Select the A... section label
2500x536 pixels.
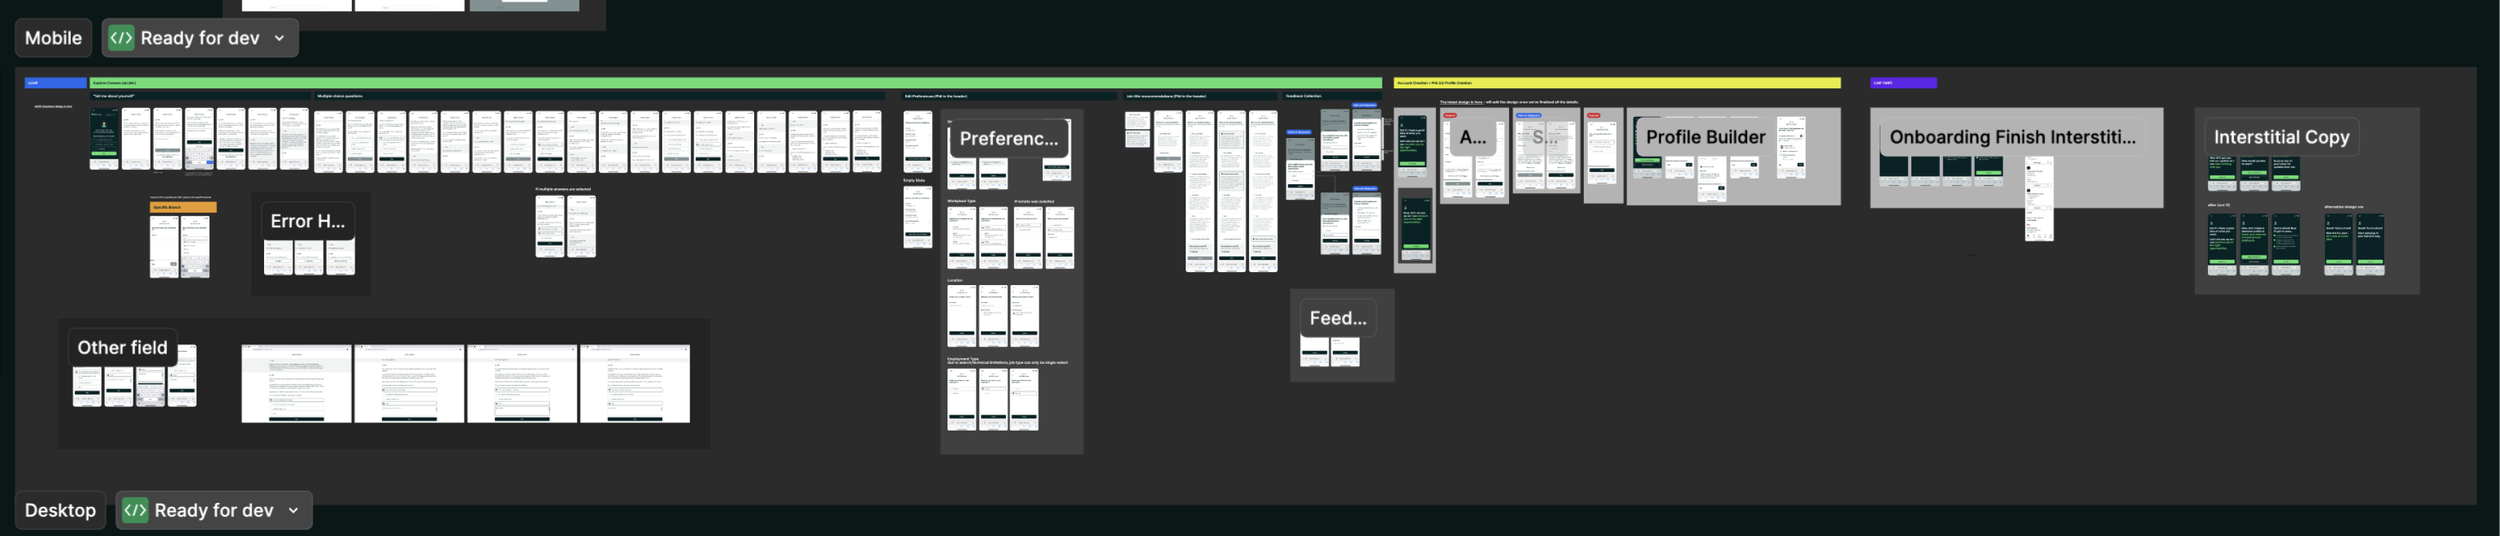1473,137
